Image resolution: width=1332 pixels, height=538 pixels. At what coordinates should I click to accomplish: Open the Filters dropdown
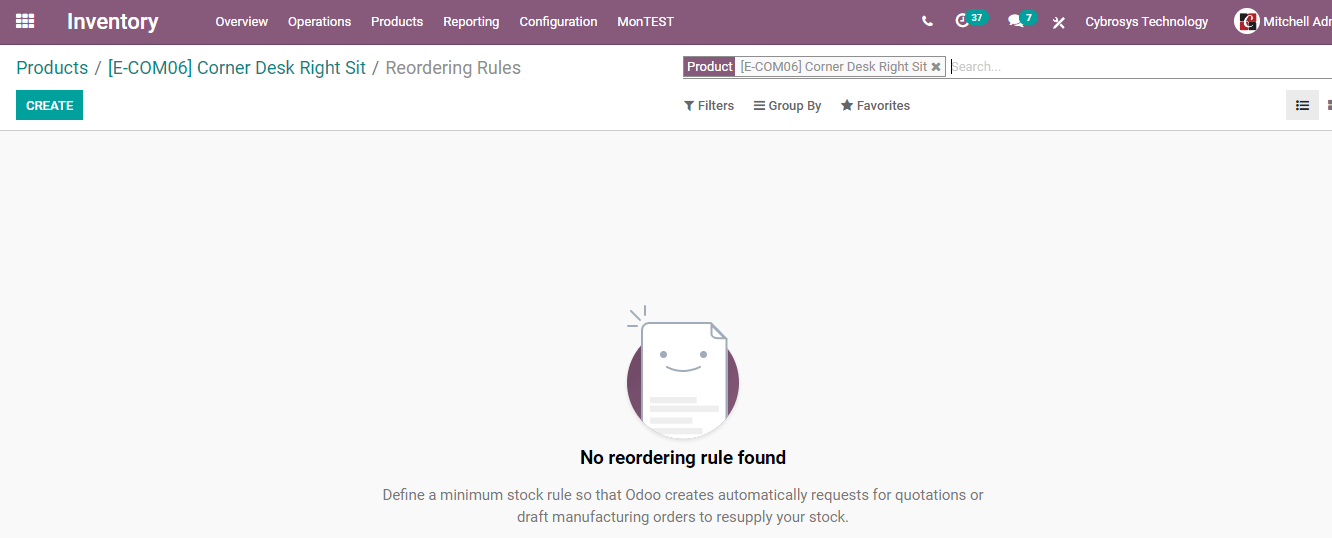[709, 106]
